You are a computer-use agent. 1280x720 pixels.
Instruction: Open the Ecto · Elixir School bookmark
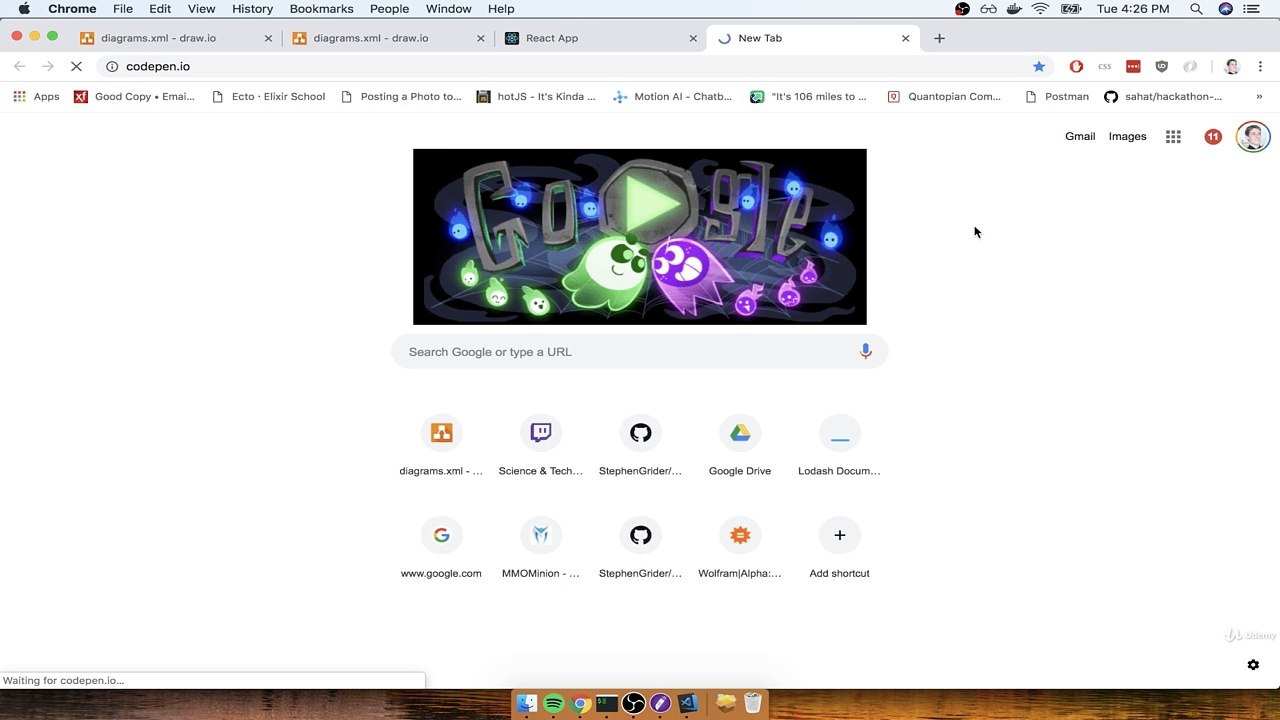tap(268, 97)
